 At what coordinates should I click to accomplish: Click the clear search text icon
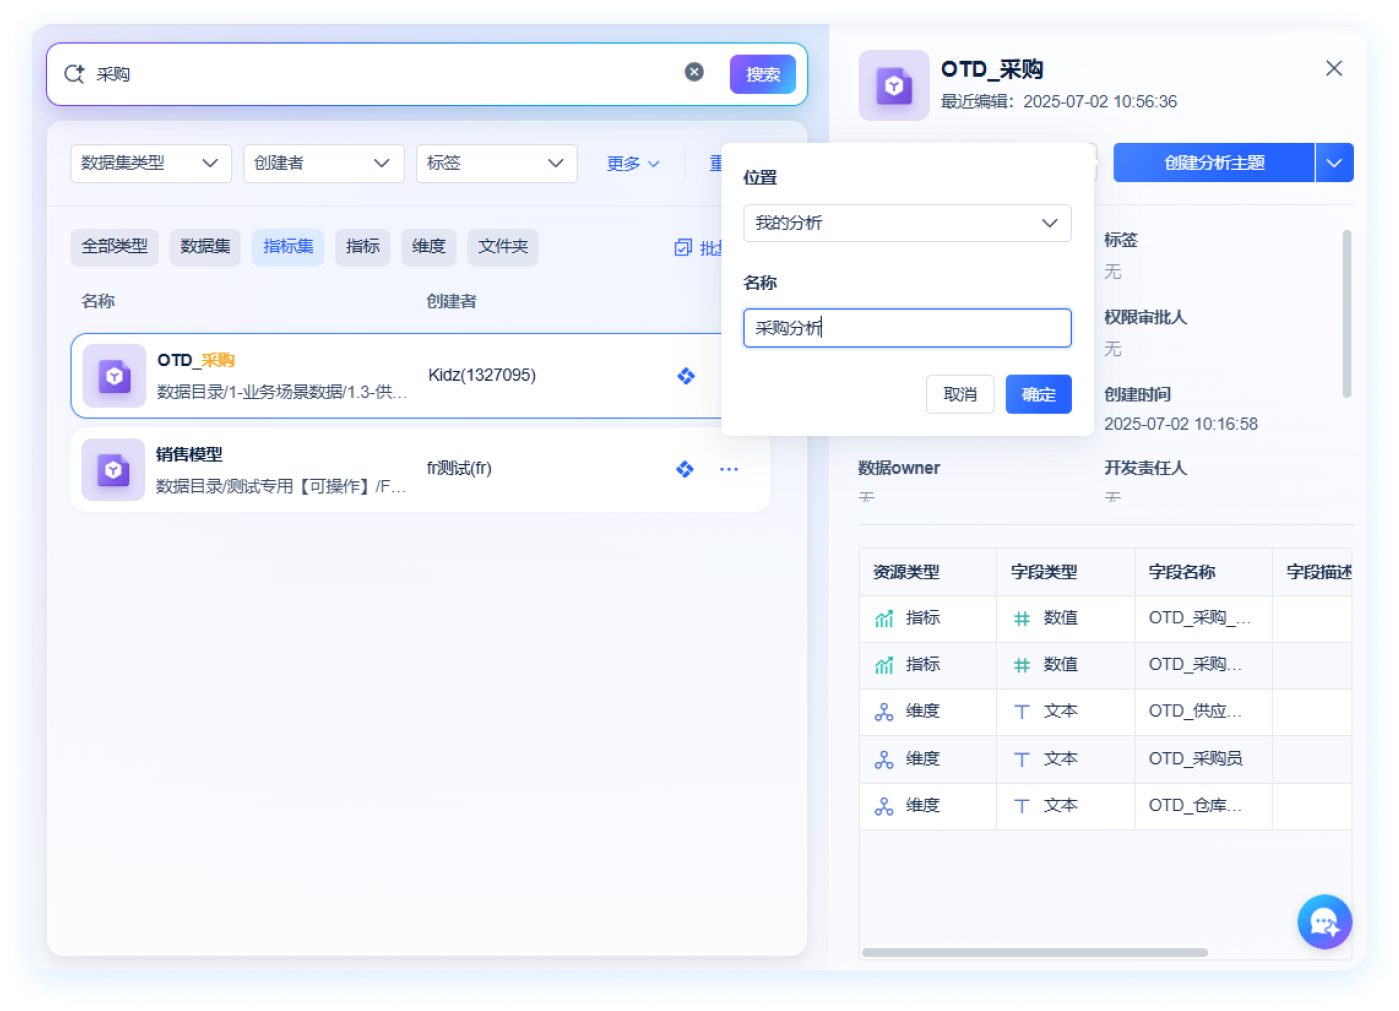tap(694, 72)
